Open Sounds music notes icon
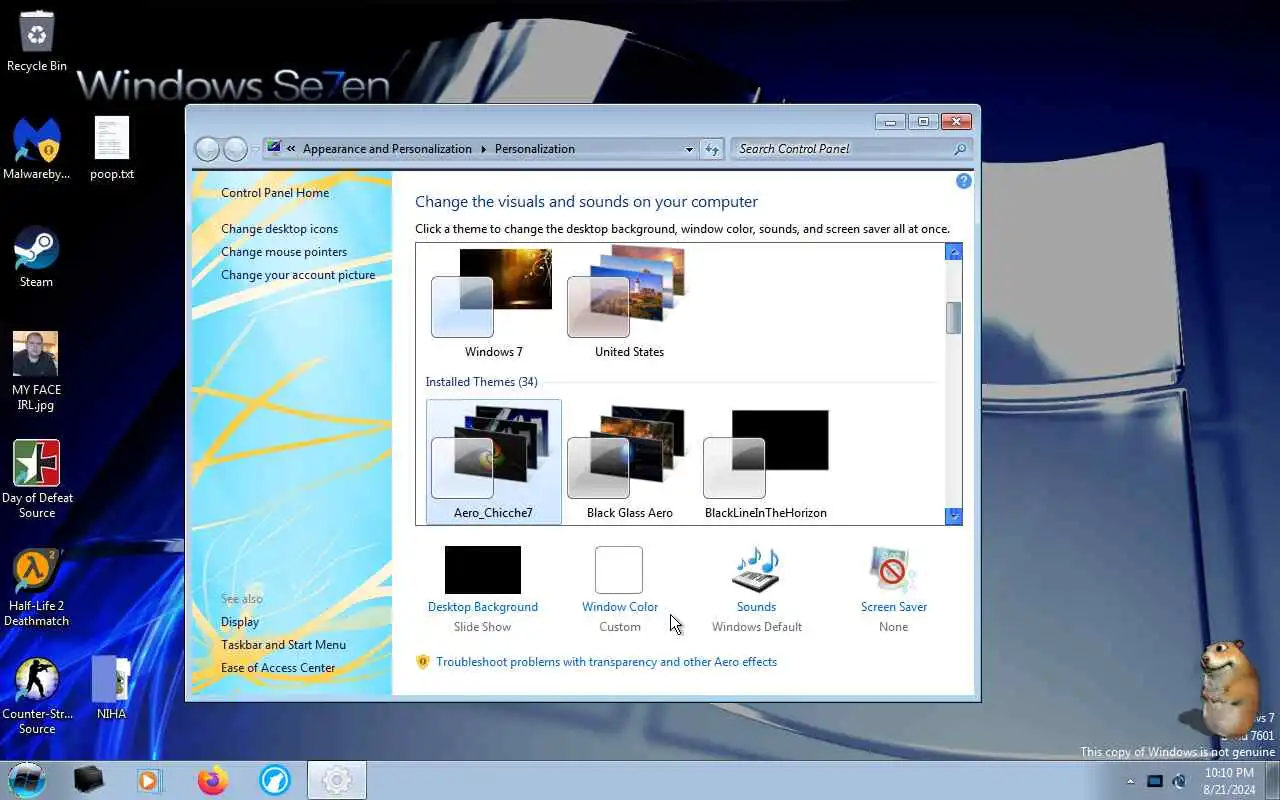The image size is (1280, 800). coord(756,570)
